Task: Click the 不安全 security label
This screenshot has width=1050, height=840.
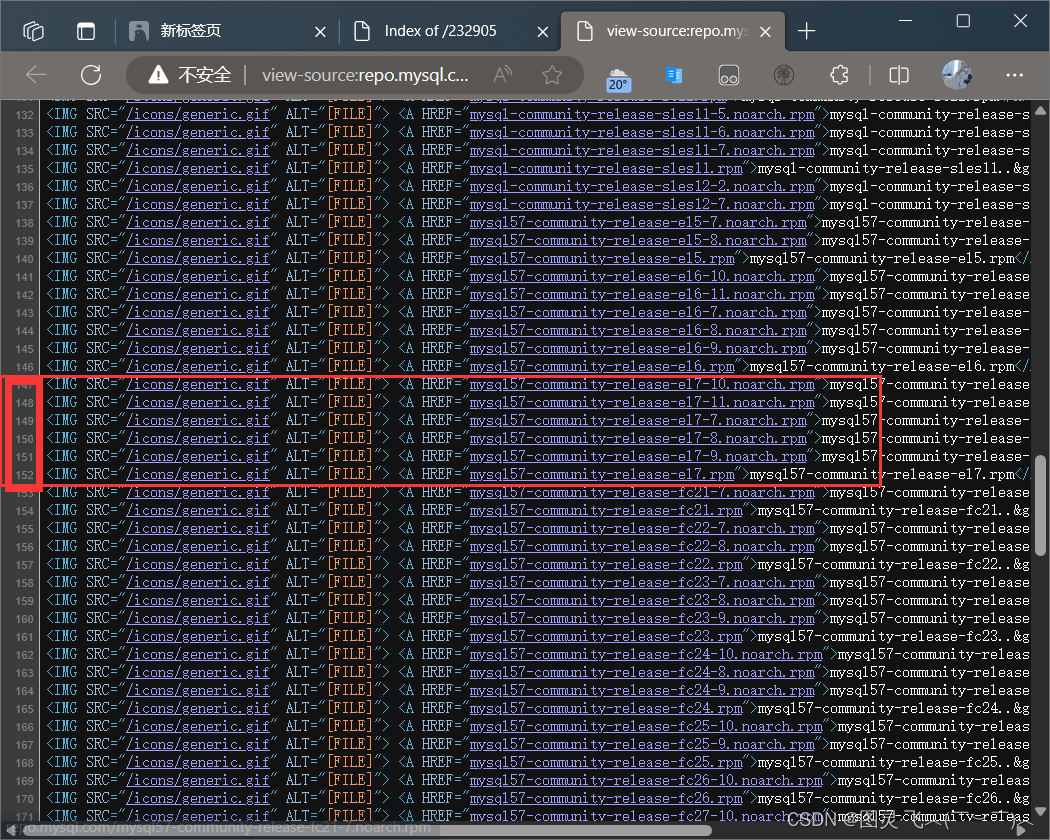Action: pos(205,74)
